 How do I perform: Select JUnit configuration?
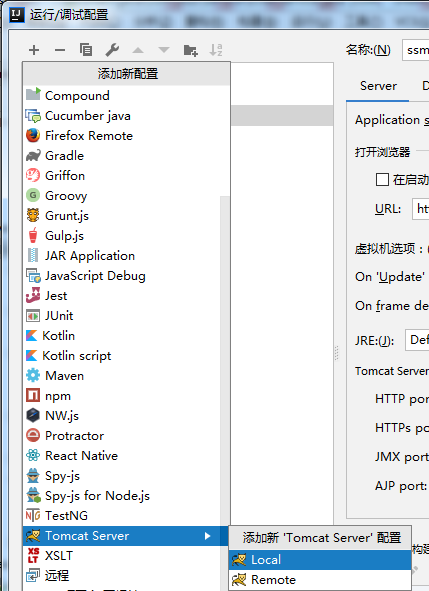click(122, 315)
